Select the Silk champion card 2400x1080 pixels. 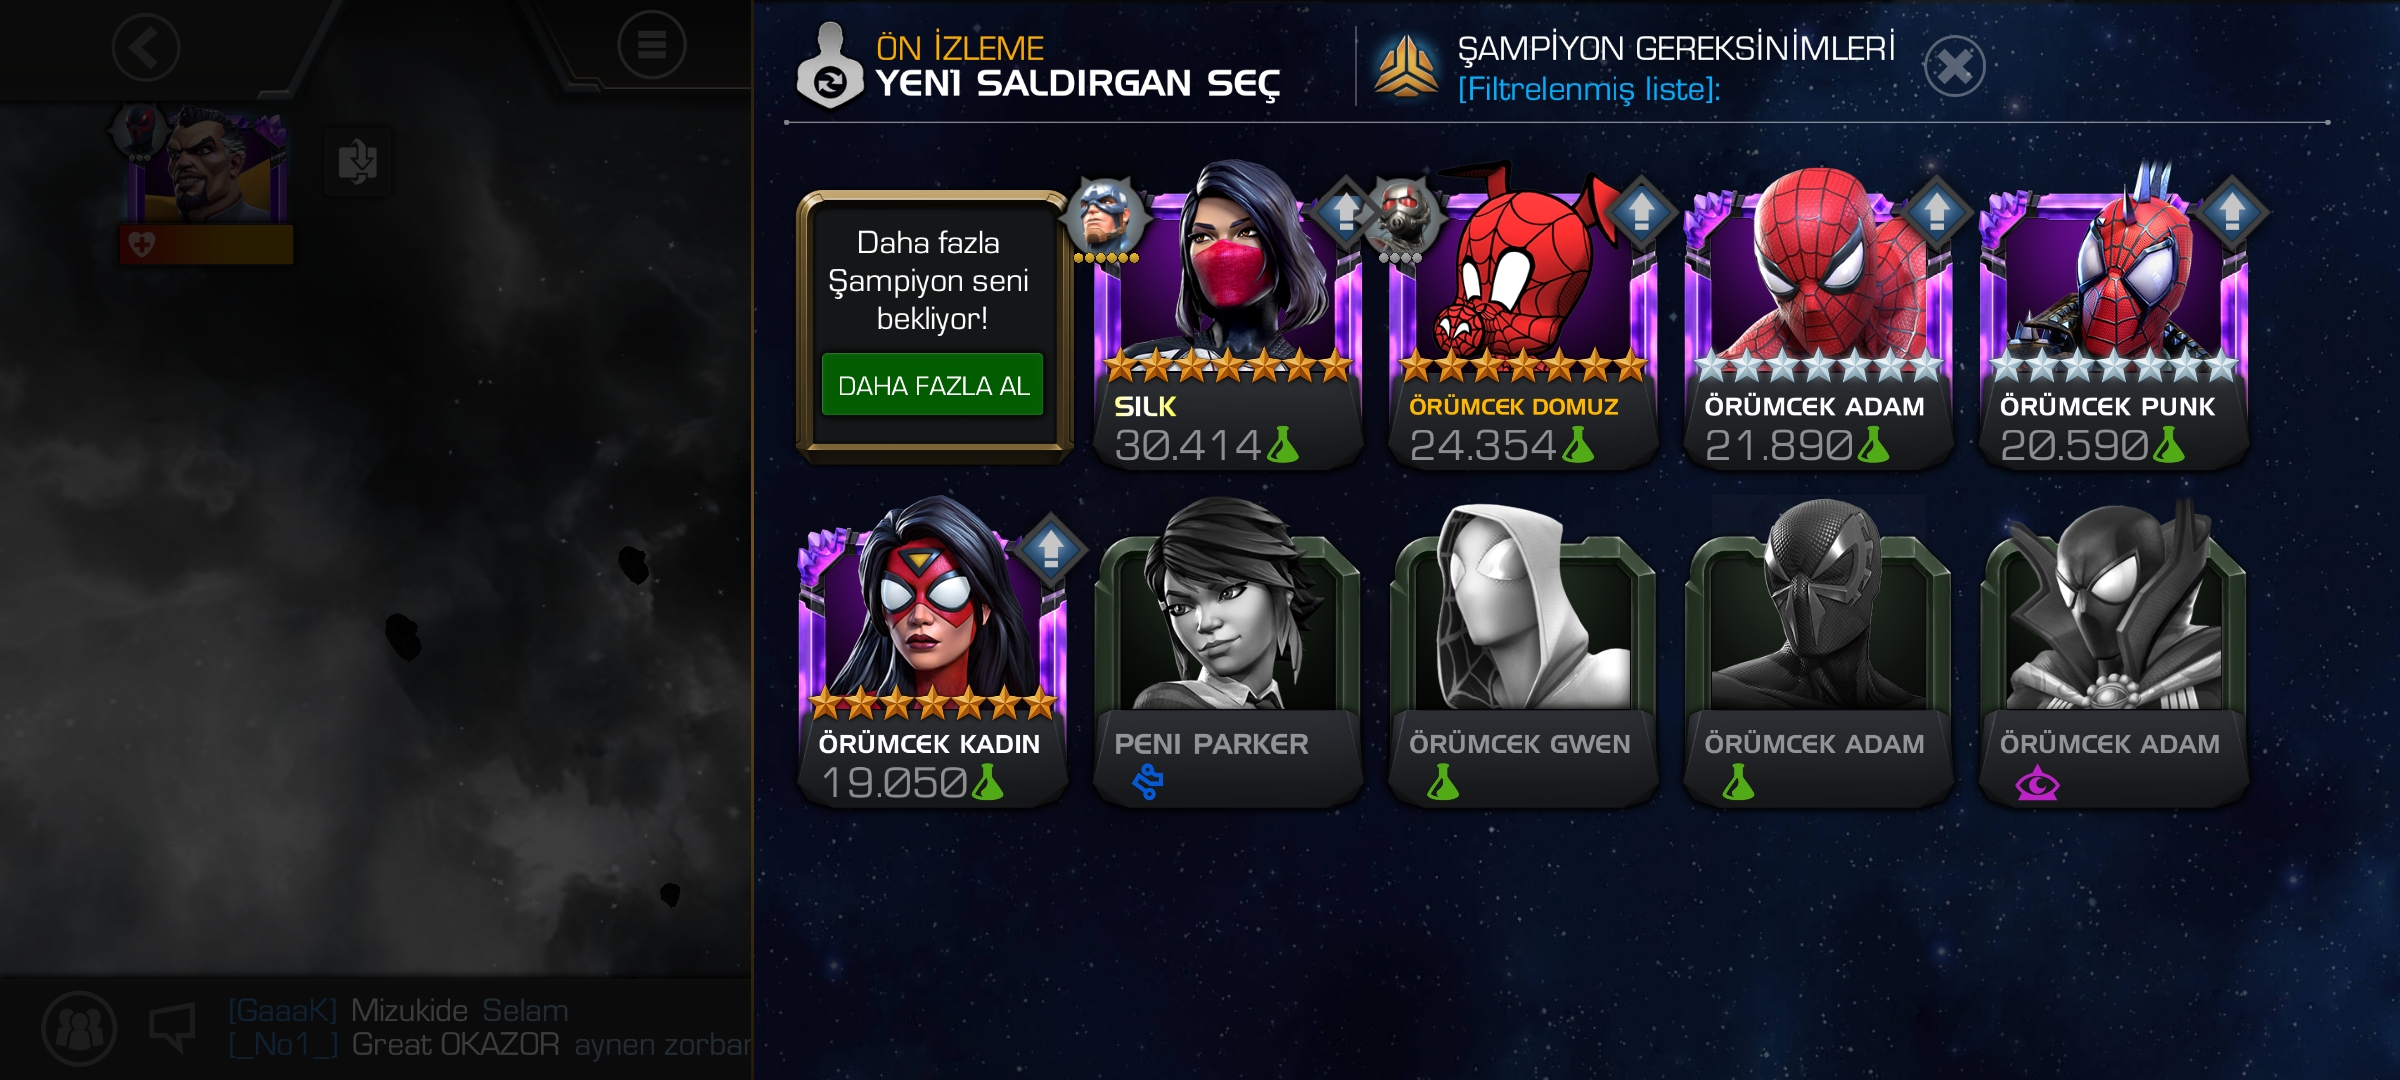pos(1227,320)
